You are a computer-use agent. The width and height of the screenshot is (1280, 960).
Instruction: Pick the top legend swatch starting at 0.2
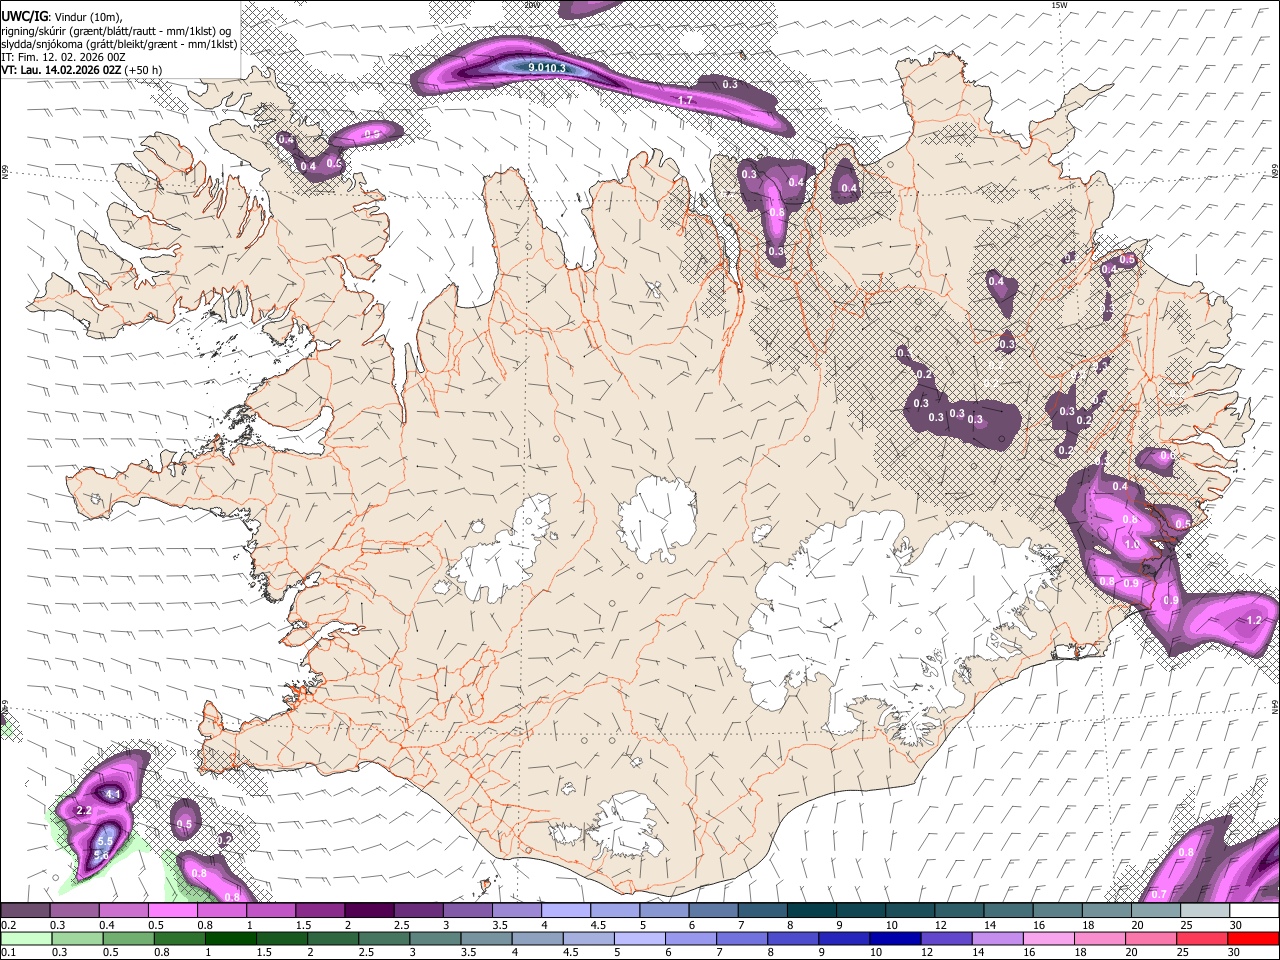point(25,911)
